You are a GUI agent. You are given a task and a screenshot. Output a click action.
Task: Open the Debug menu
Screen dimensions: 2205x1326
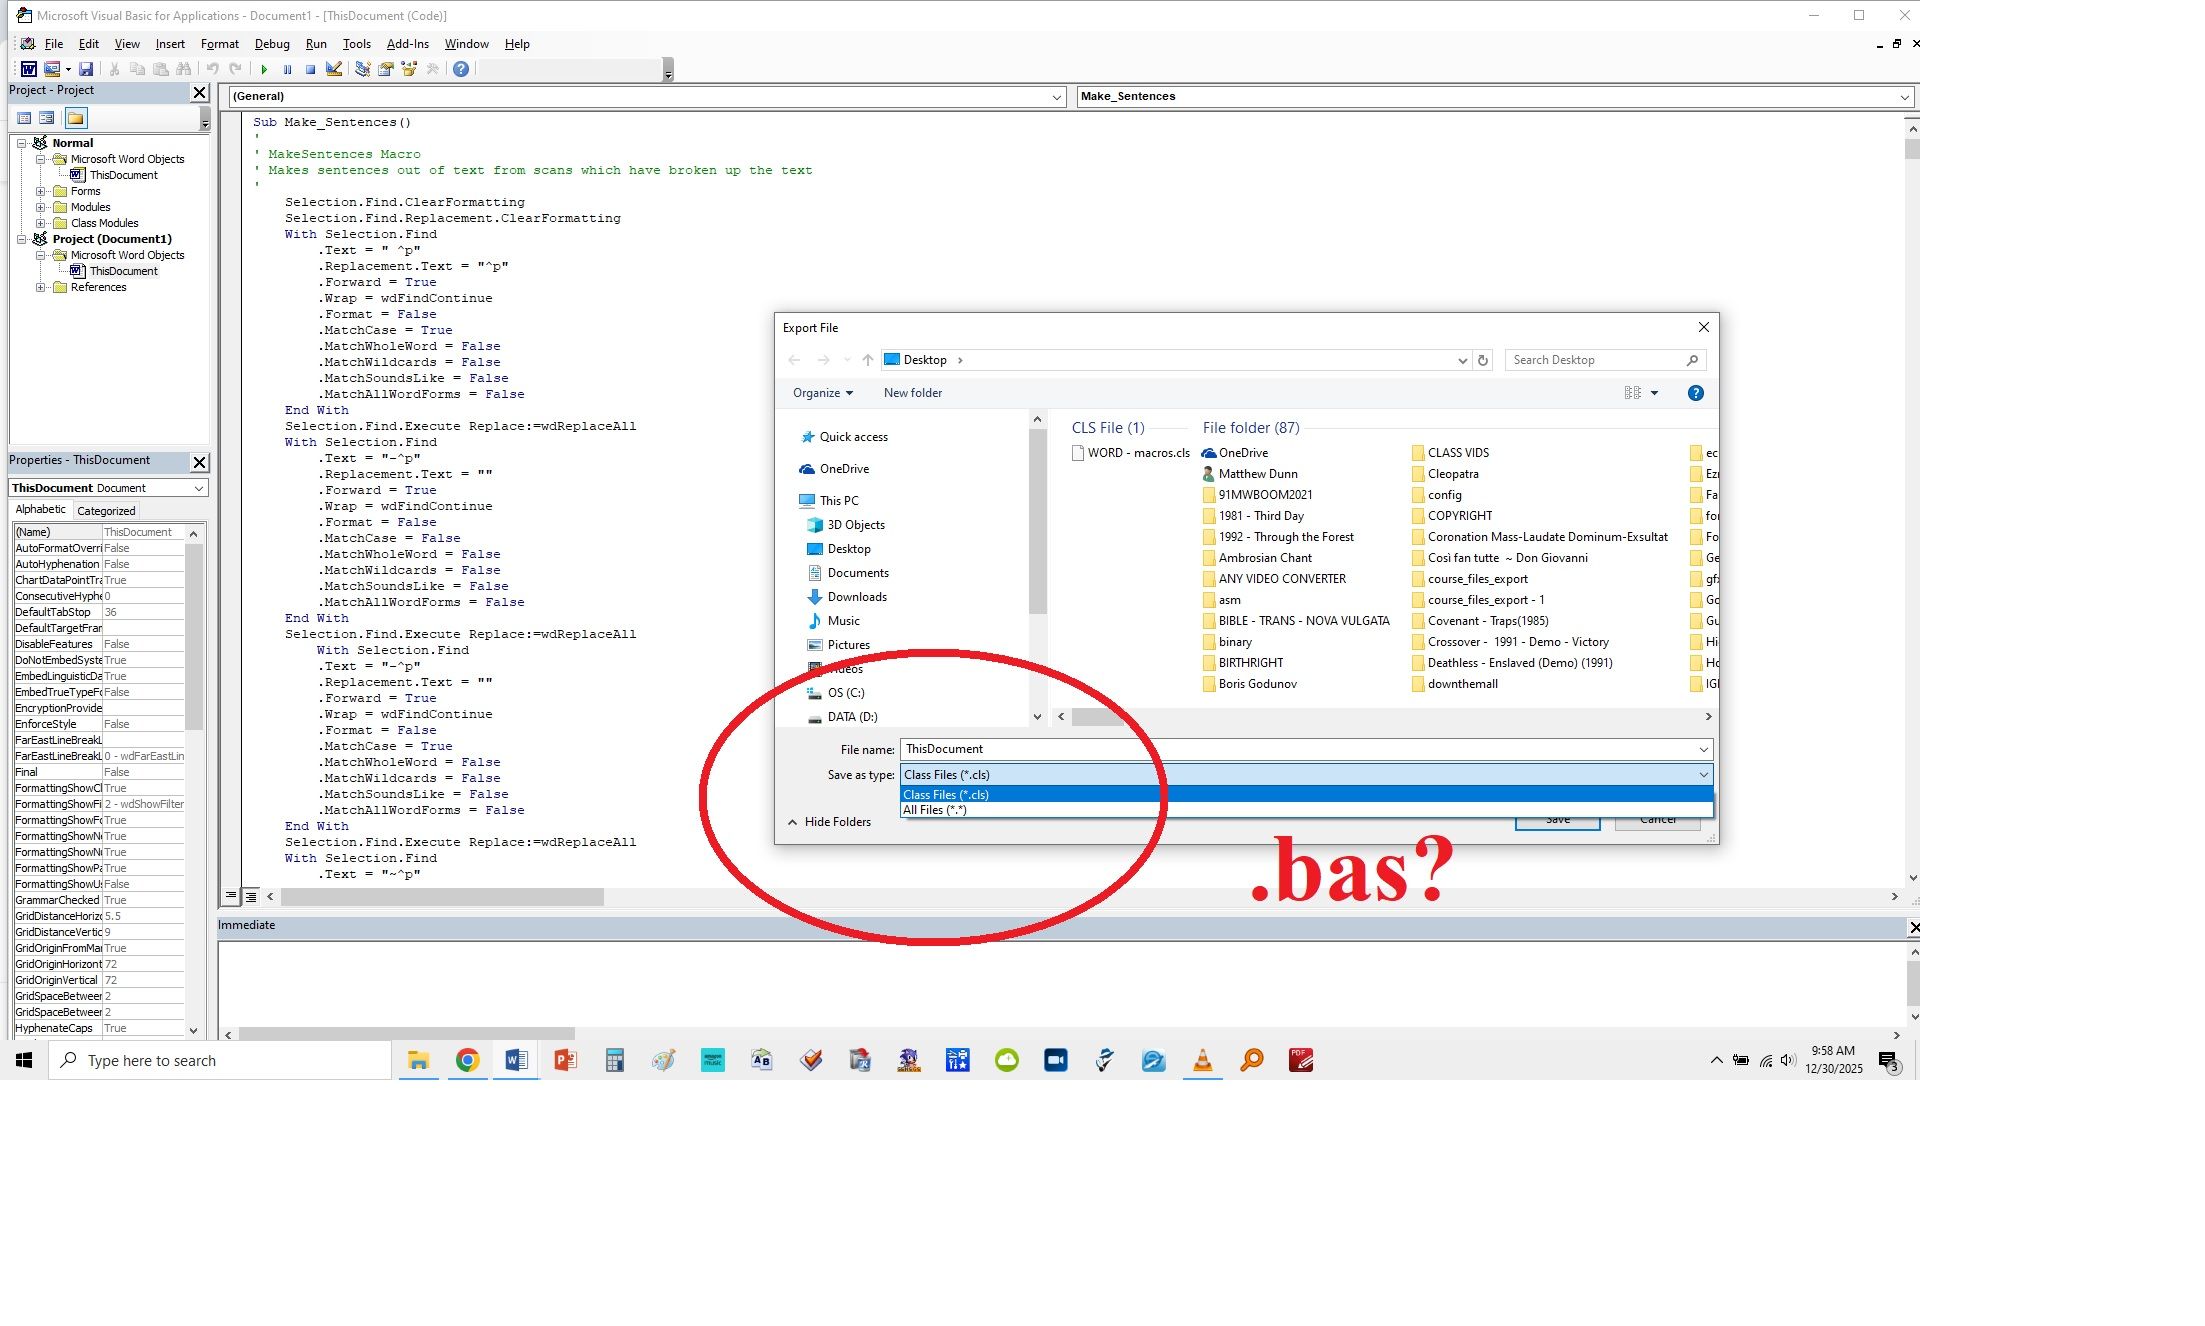[x=272, y=43]
